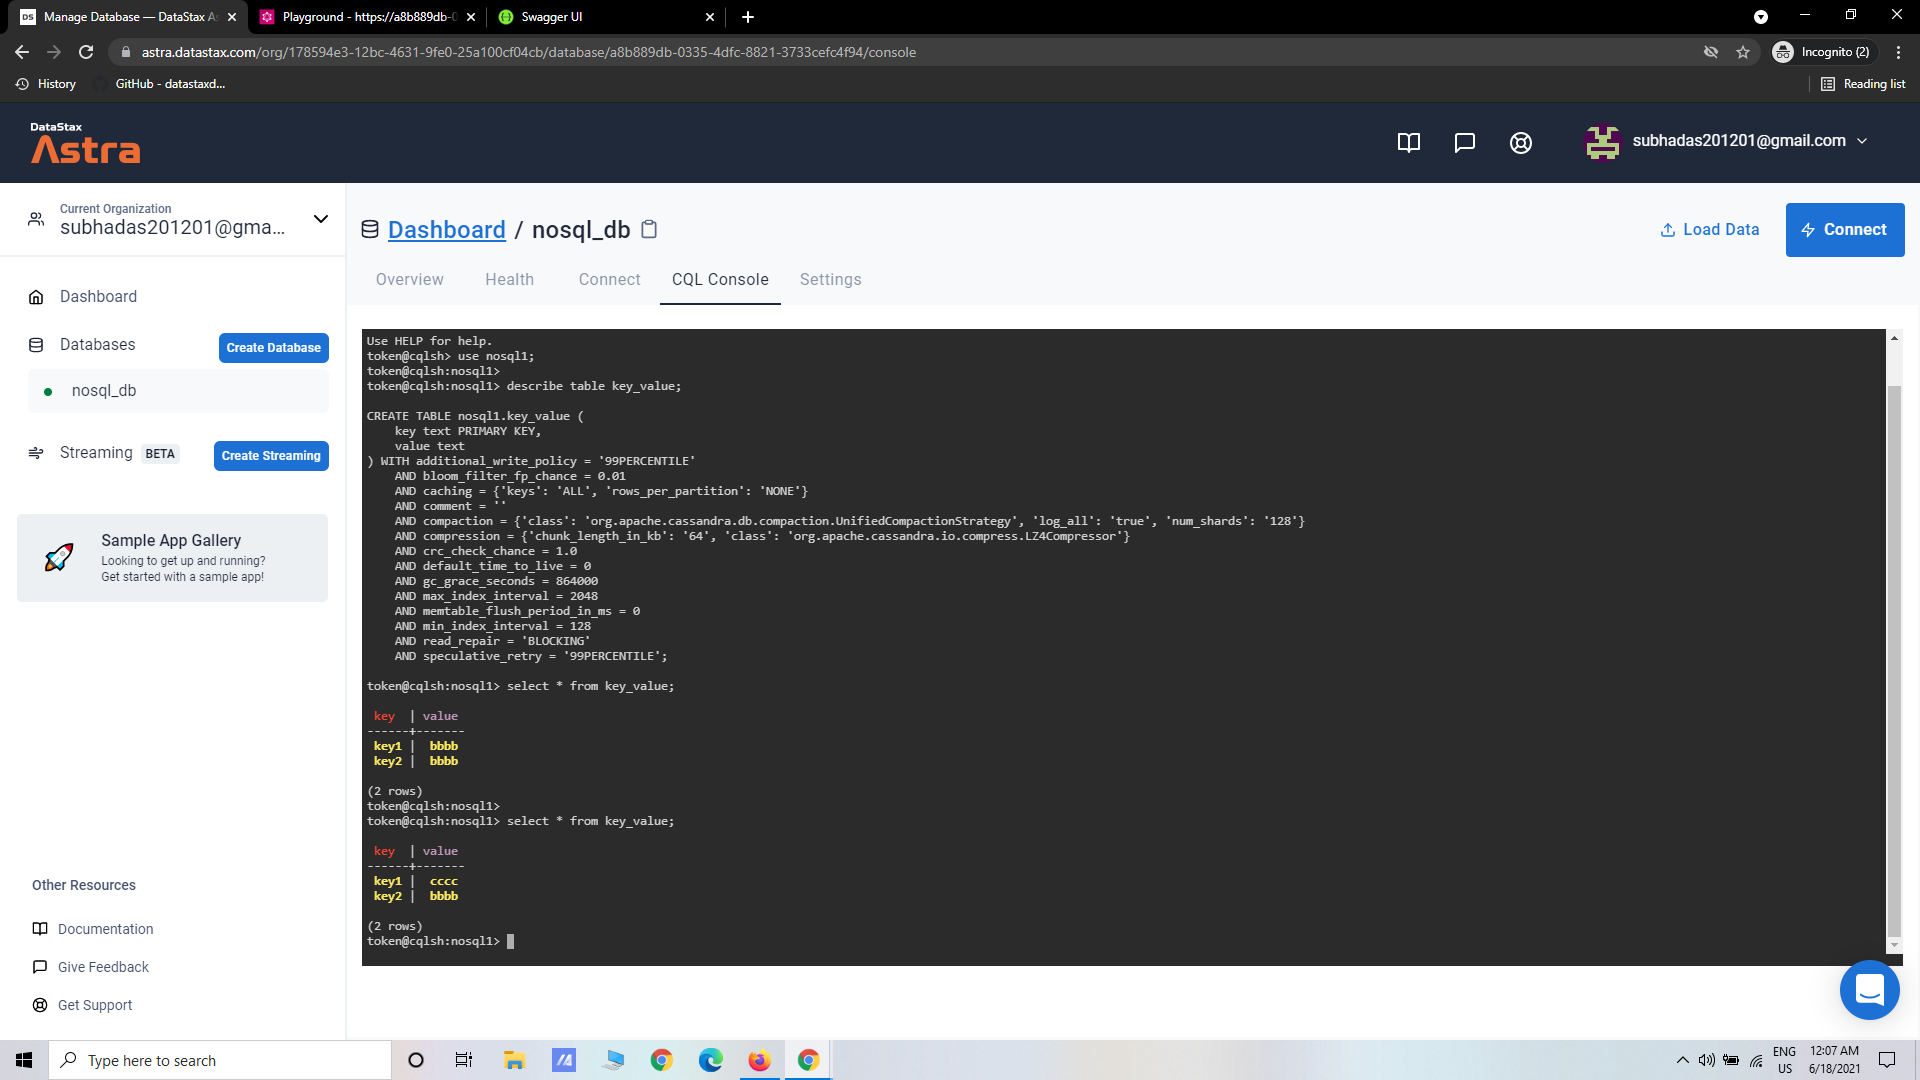Open the Astra documentation book icon
Viewport: 1920px width, 1080px height.
click(1408, 142)
